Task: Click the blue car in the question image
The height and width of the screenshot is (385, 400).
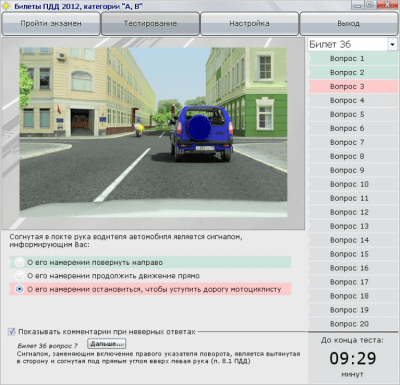Action: [201, 133]
